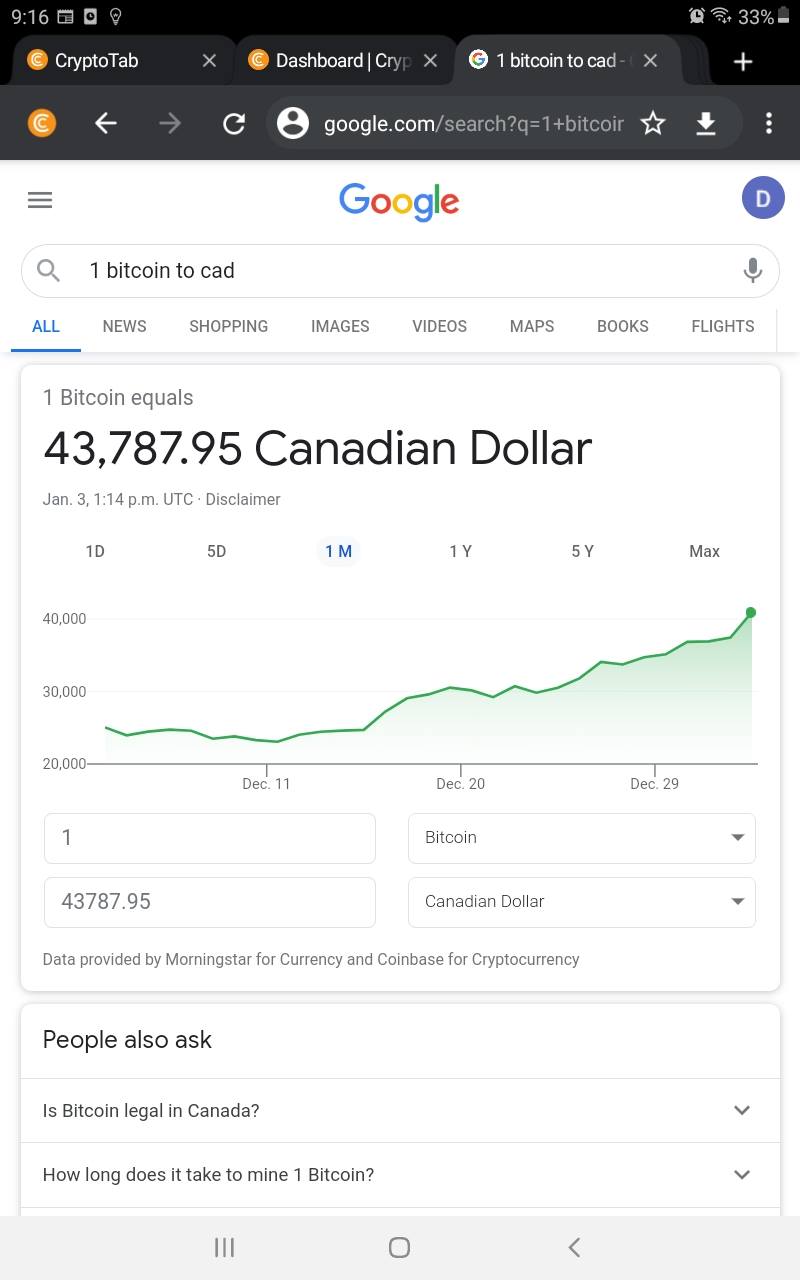800x1280 pixels.
Task: Open the three-dot browser menu
Action: [768, 123]
